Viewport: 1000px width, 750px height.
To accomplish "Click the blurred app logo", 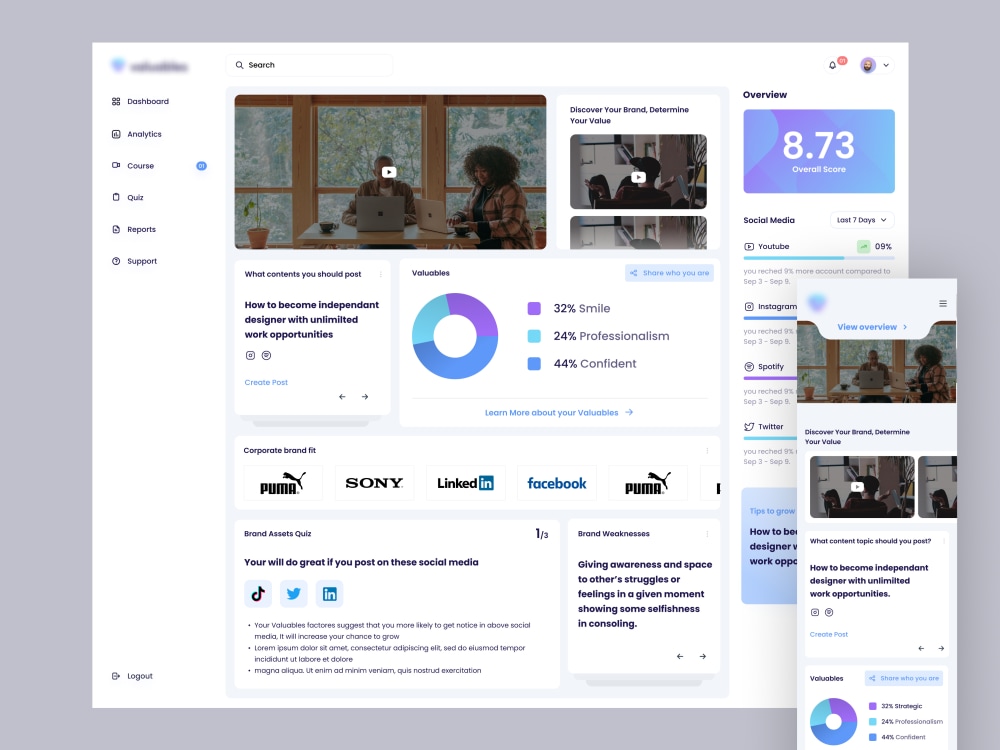I will pos(149,66).
